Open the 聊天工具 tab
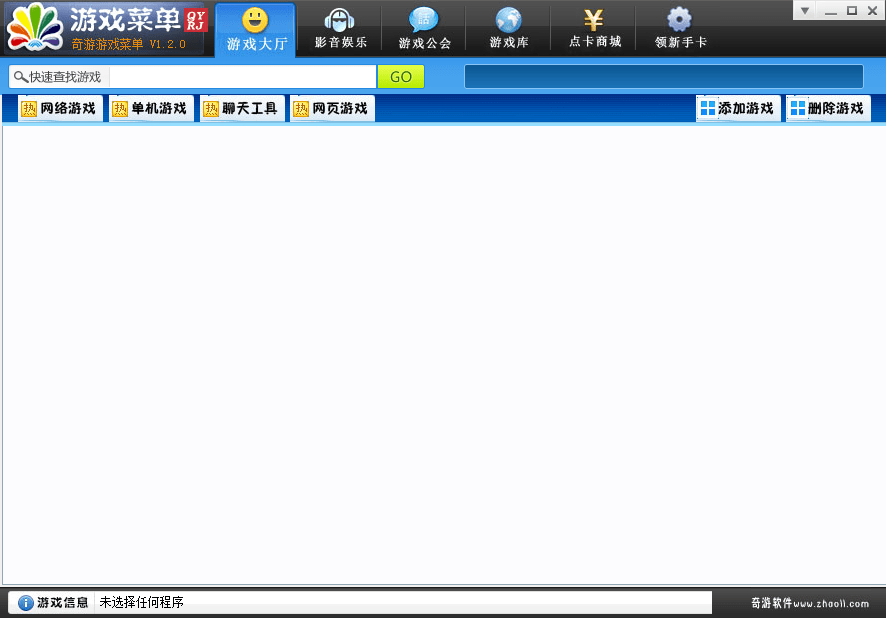 [x=242, y=108]
